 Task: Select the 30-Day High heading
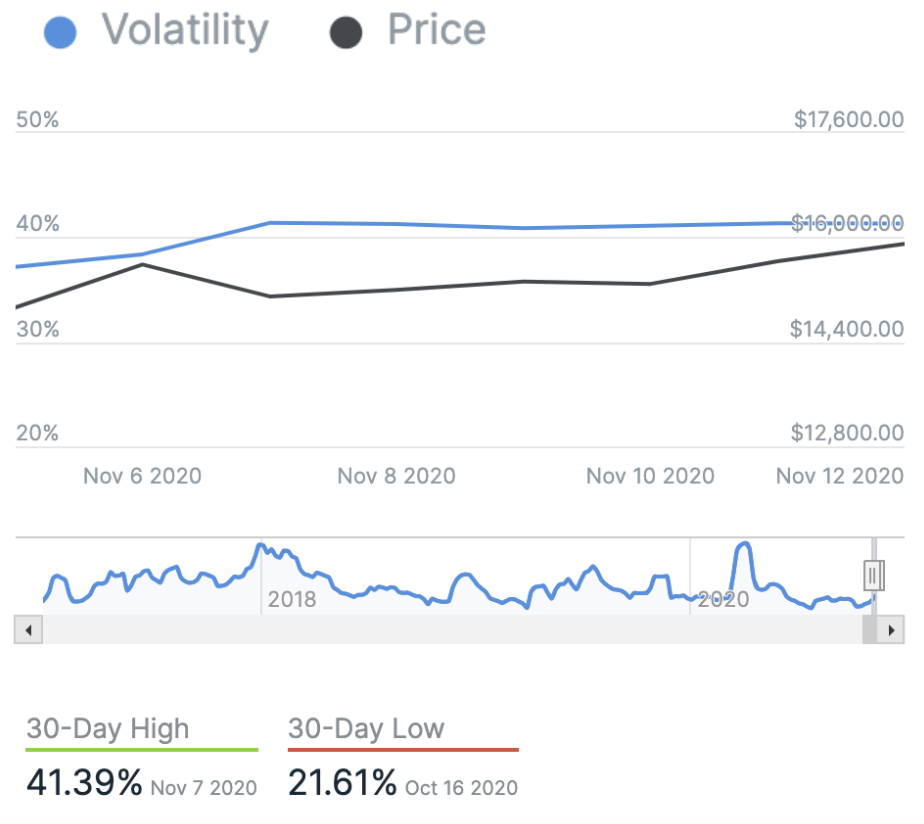107,728
